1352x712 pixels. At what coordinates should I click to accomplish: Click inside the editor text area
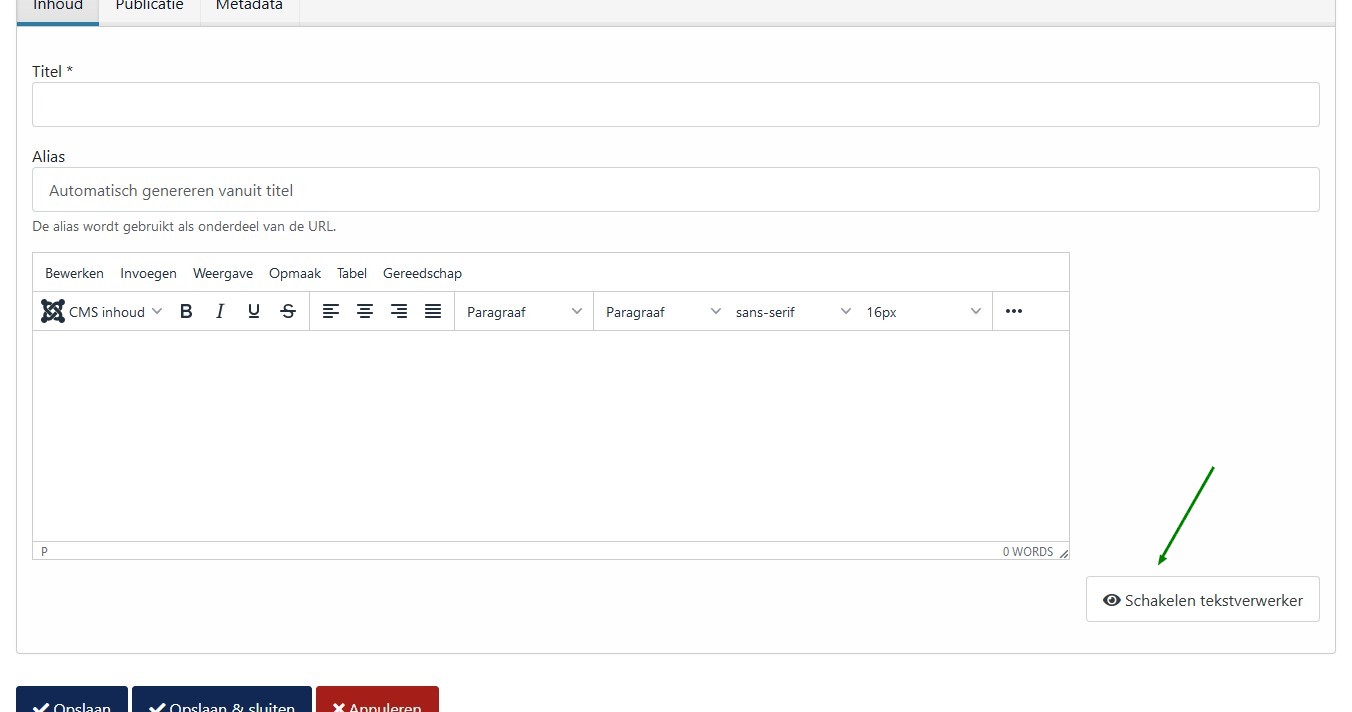tap(551, 436)
